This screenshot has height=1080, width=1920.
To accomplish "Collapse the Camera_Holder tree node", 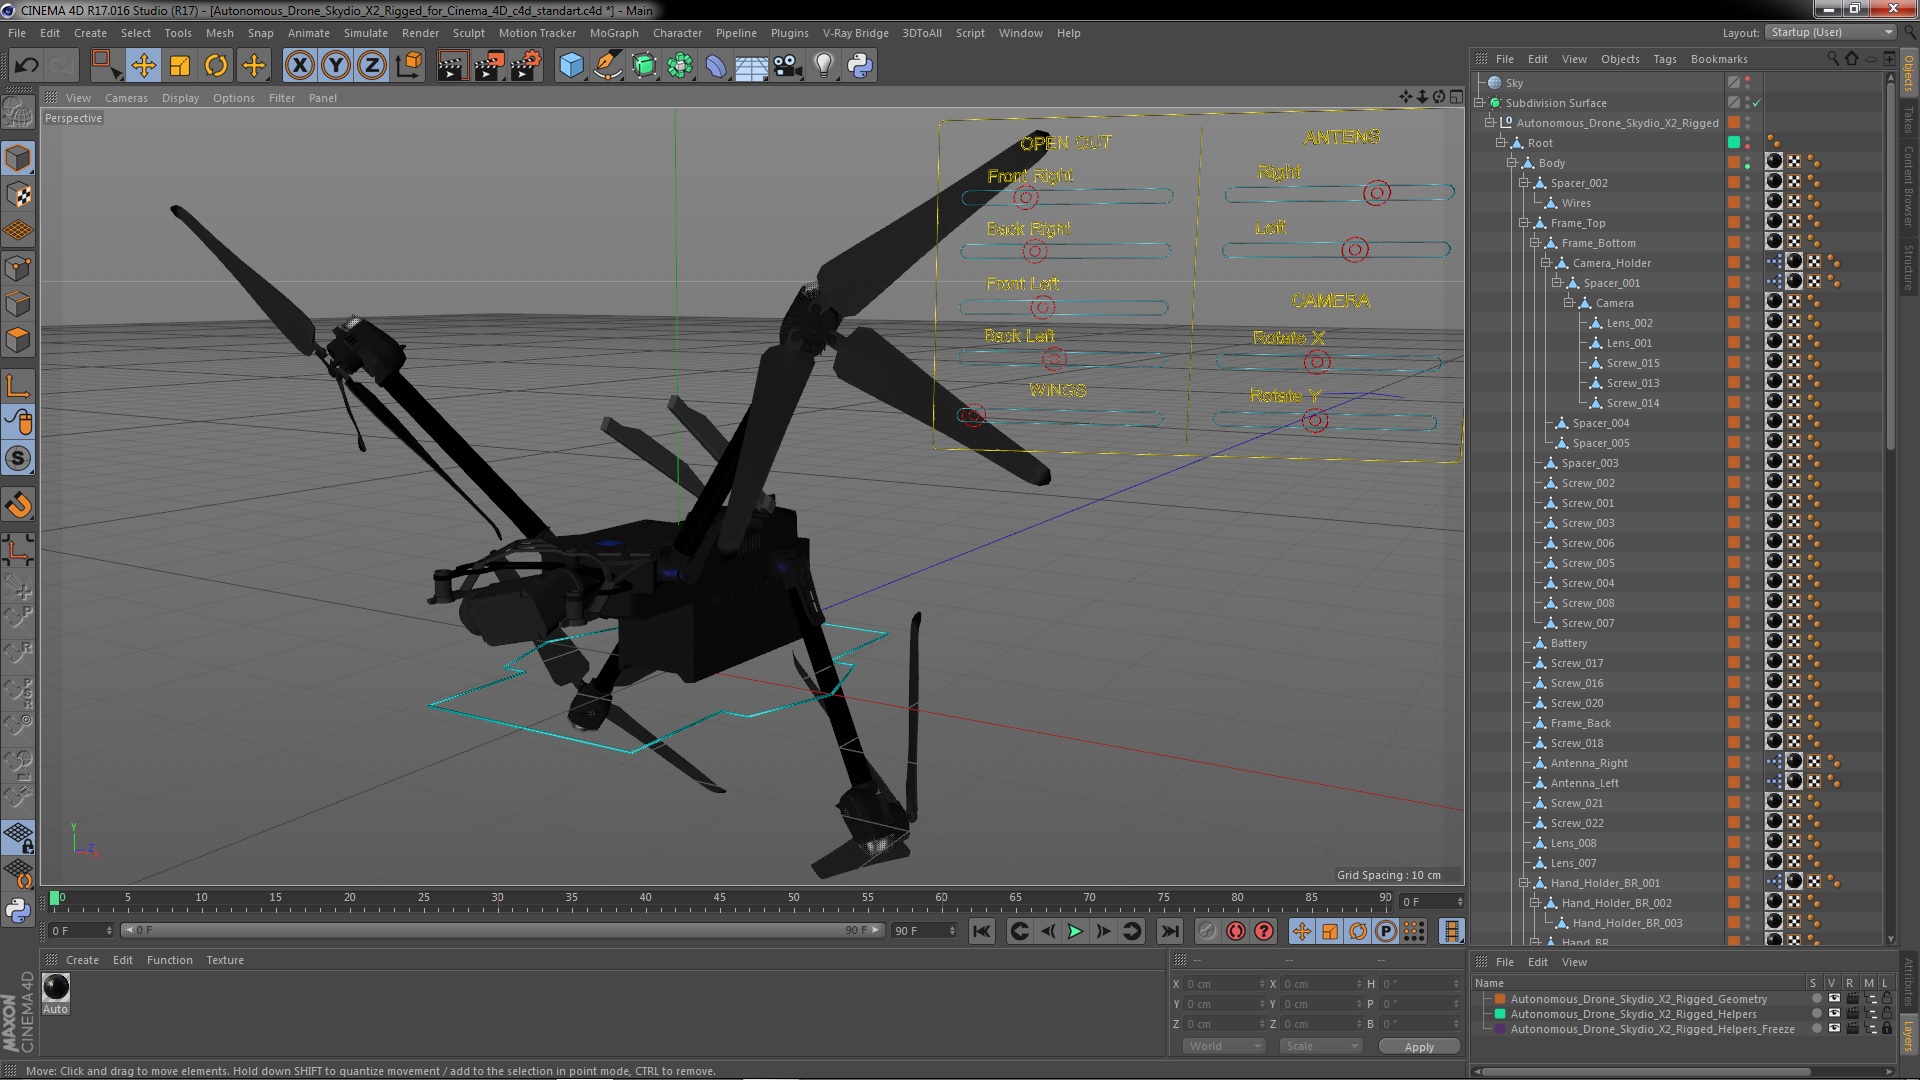I will (1545, 263).
